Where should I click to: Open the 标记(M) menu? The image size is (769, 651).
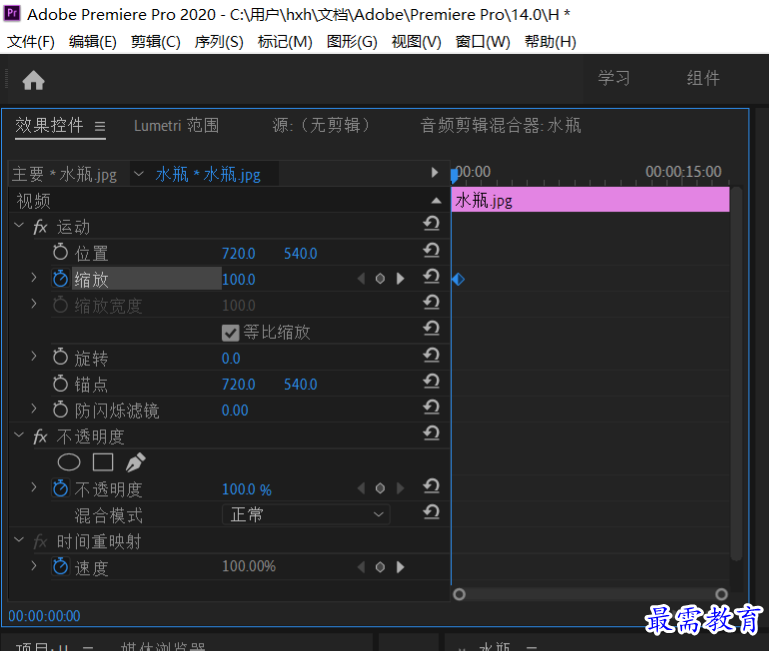coord(285,42)
